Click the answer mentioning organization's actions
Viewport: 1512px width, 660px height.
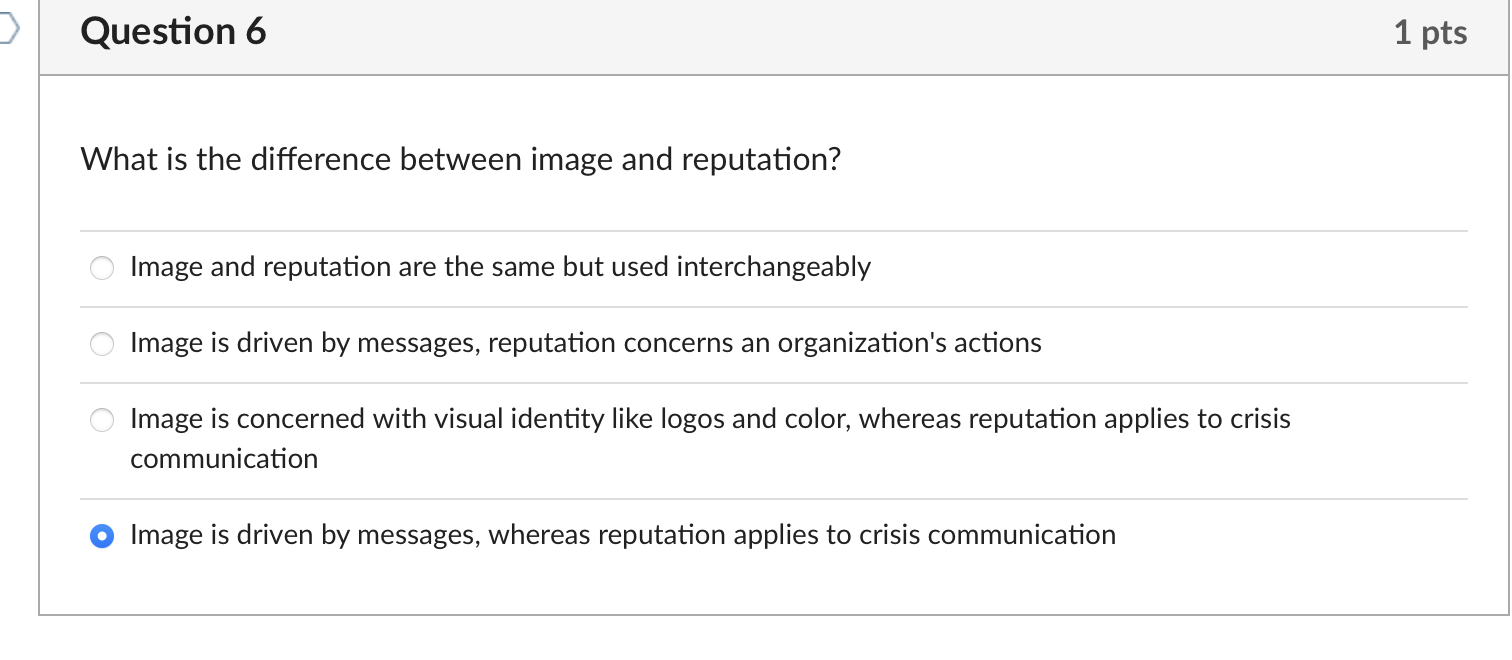click(585, 343)
